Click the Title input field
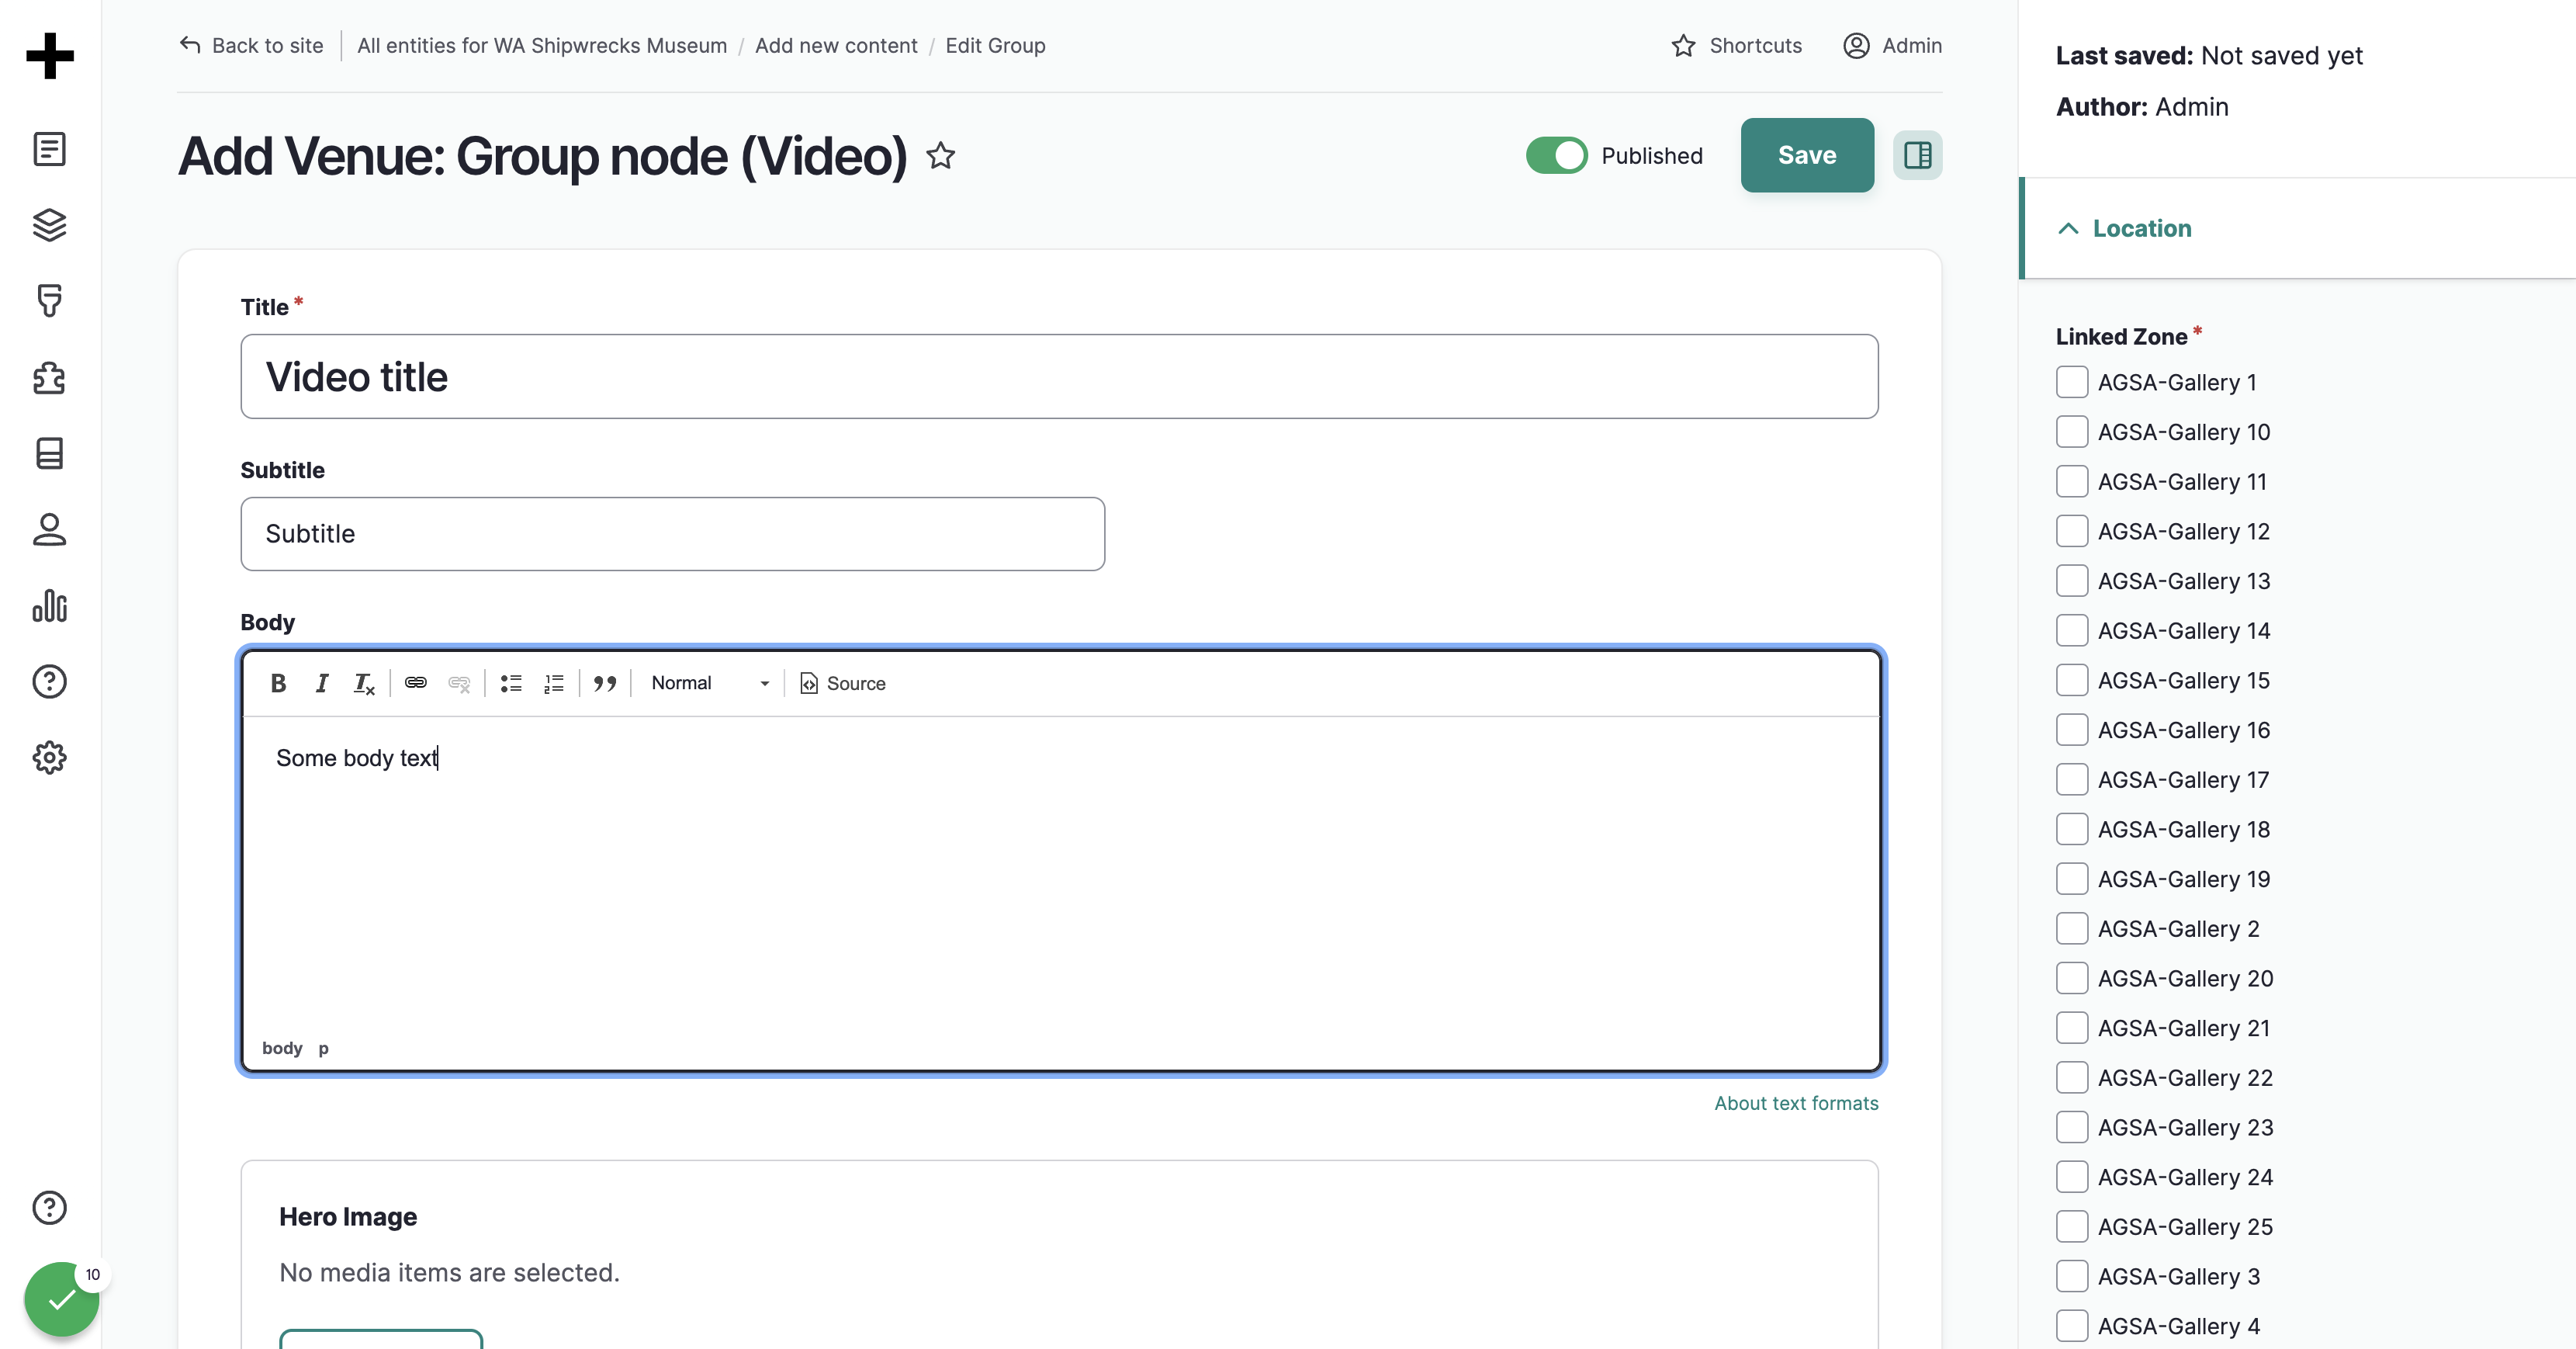 pos(1059,376)
